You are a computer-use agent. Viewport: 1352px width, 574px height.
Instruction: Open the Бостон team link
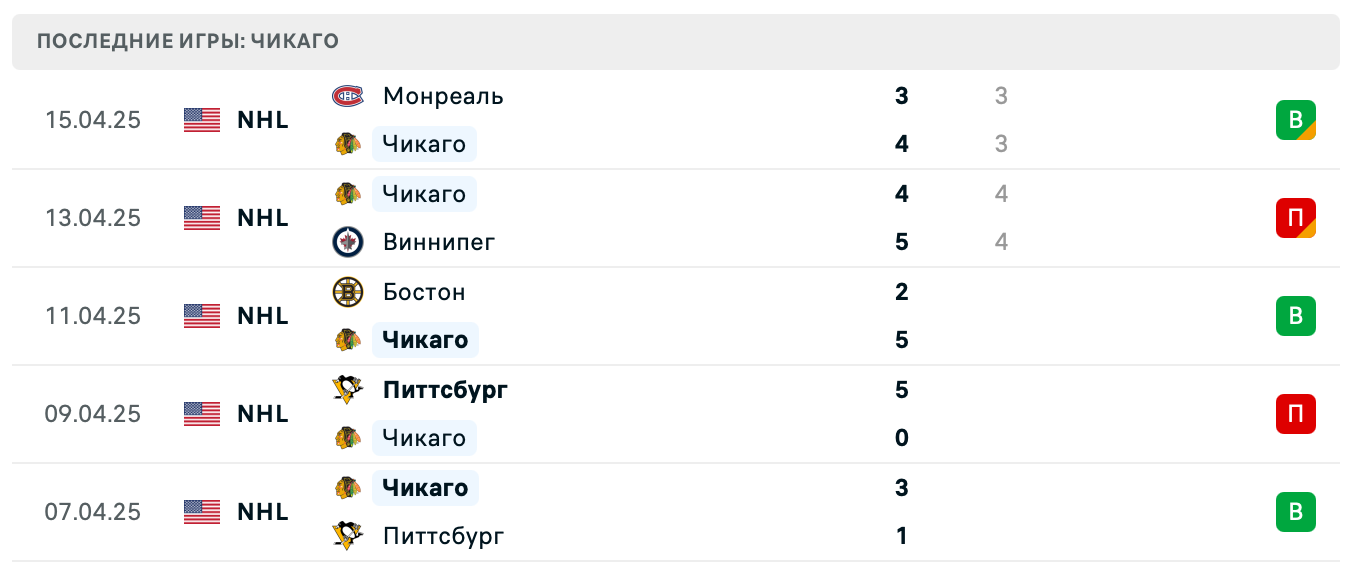(424, 292)
